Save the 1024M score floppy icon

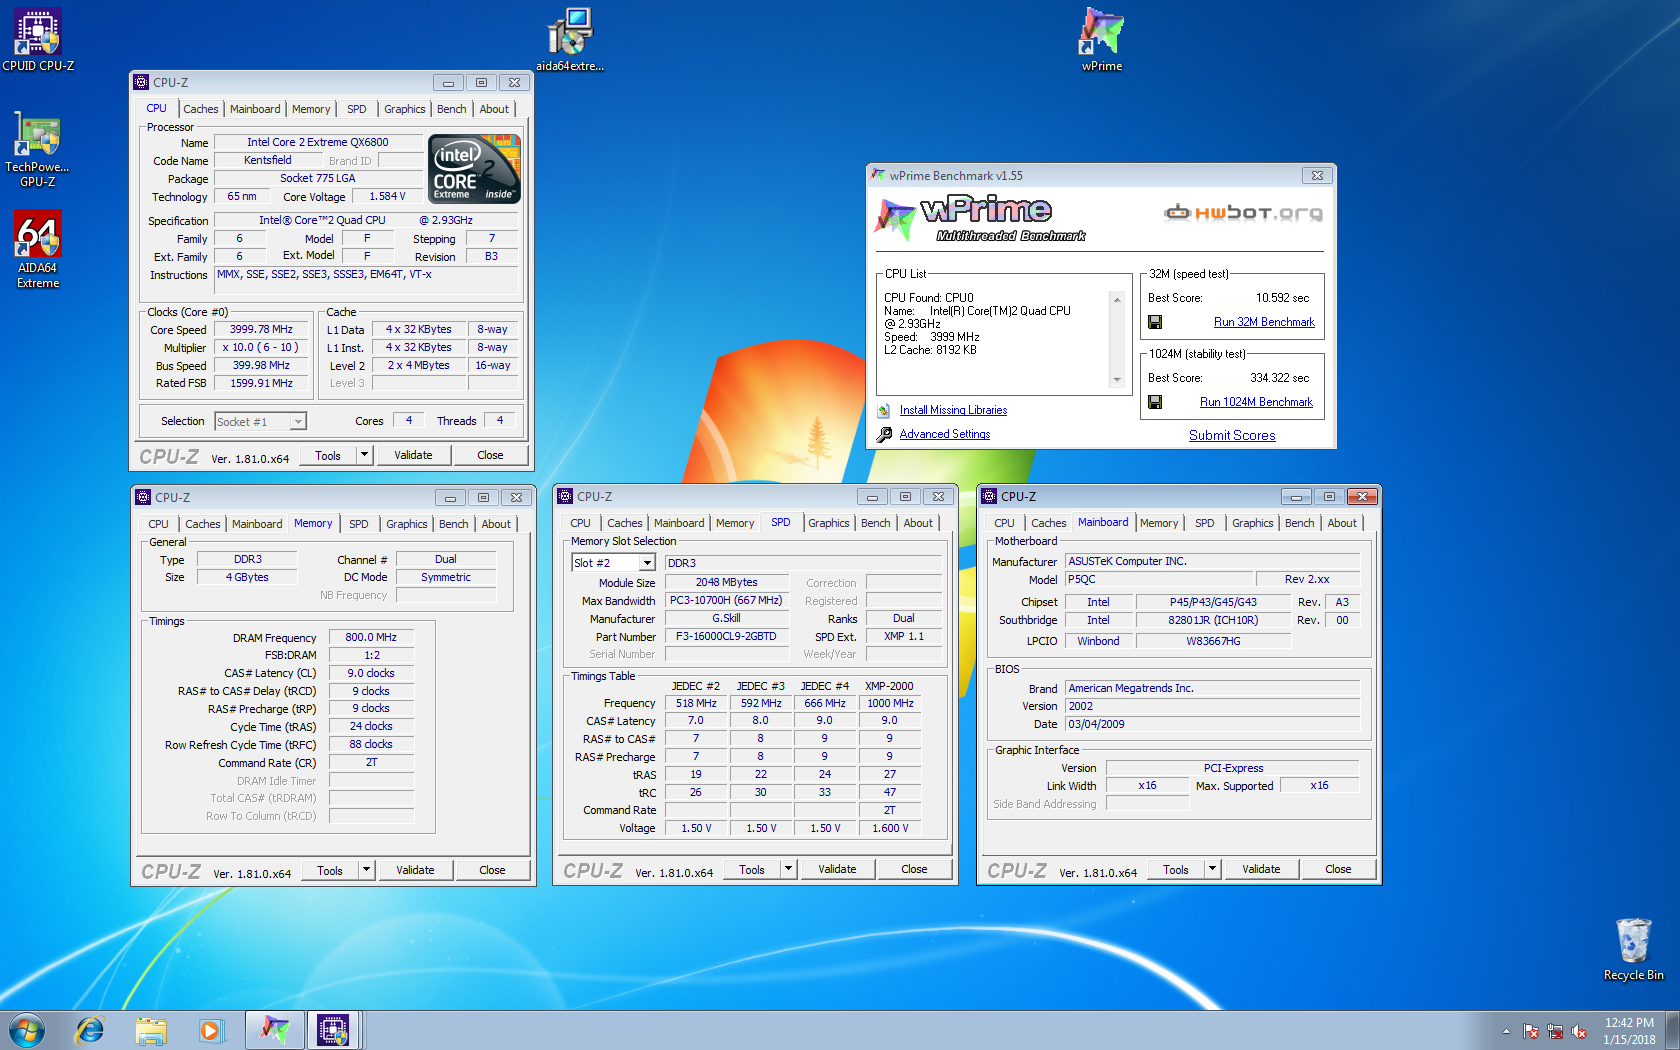(1155, 402)
